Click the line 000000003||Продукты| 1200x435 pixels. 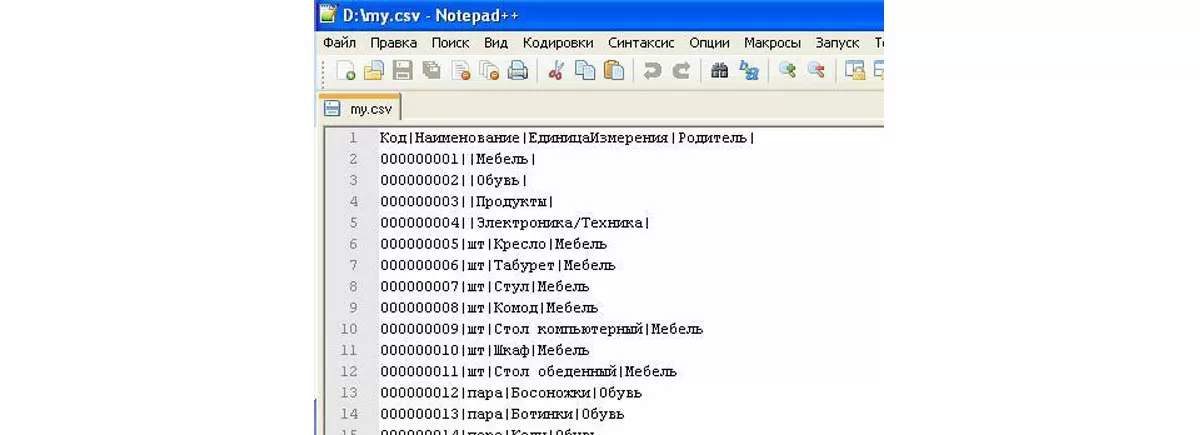[467, 202]
